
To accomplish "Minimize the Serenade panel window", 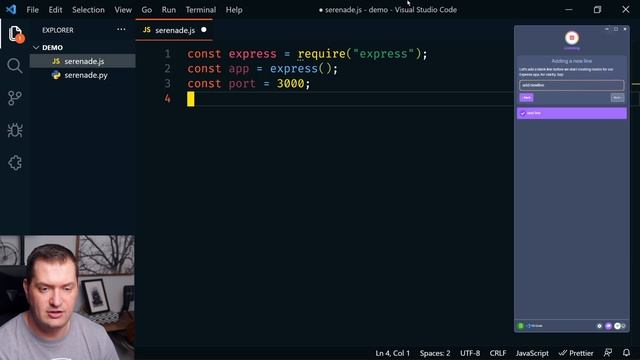I will [x=607, y=29].
